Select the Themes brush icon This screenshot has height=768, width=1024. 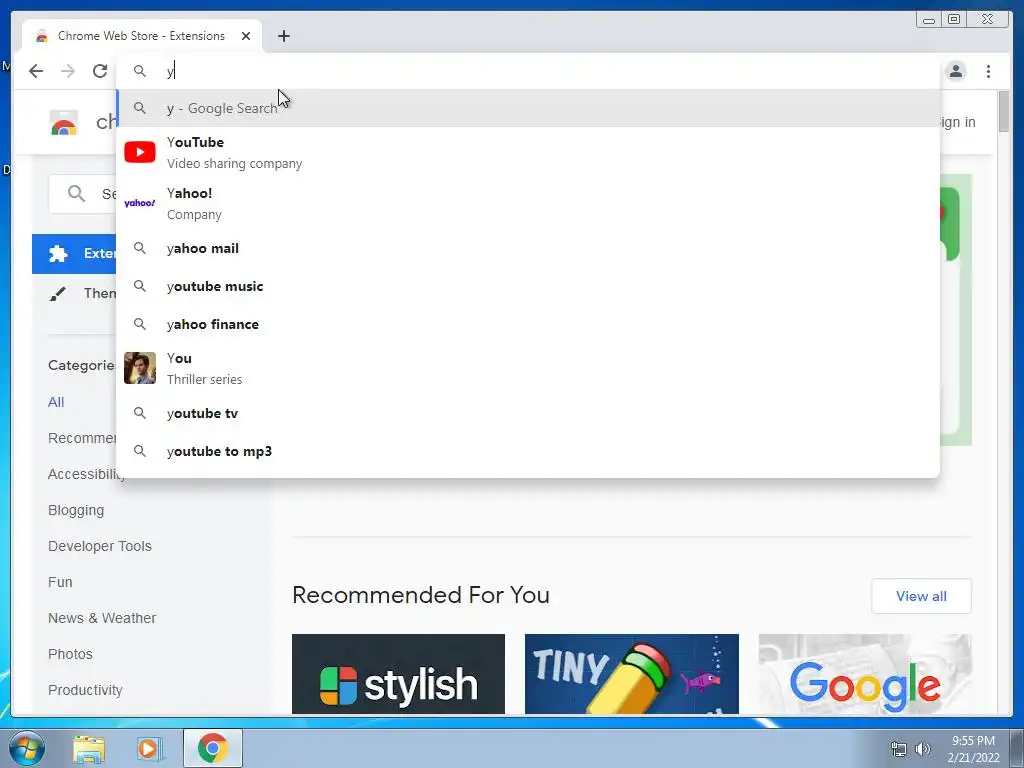point(57,293)
